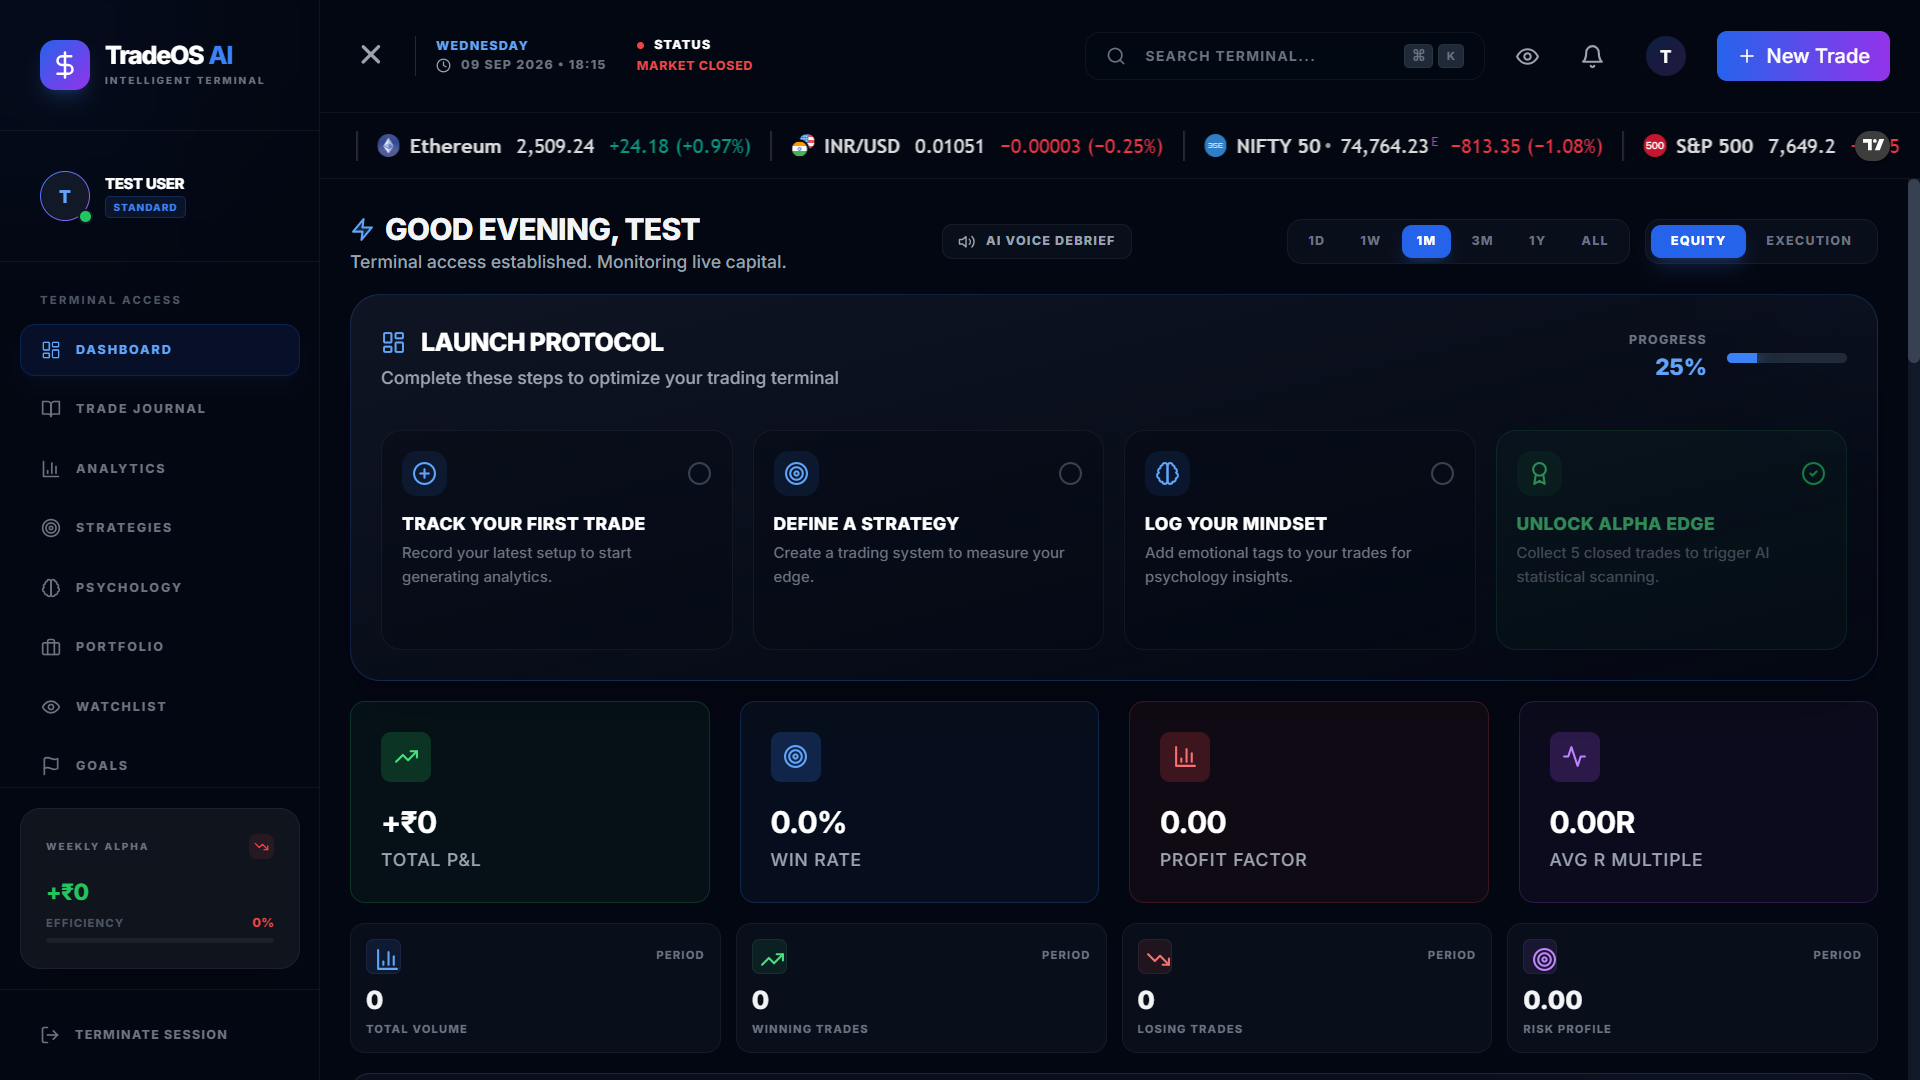Screen dimensions: 1920x1080
Task: Switch to the EQUITY view
Action: coord(1697,241)
